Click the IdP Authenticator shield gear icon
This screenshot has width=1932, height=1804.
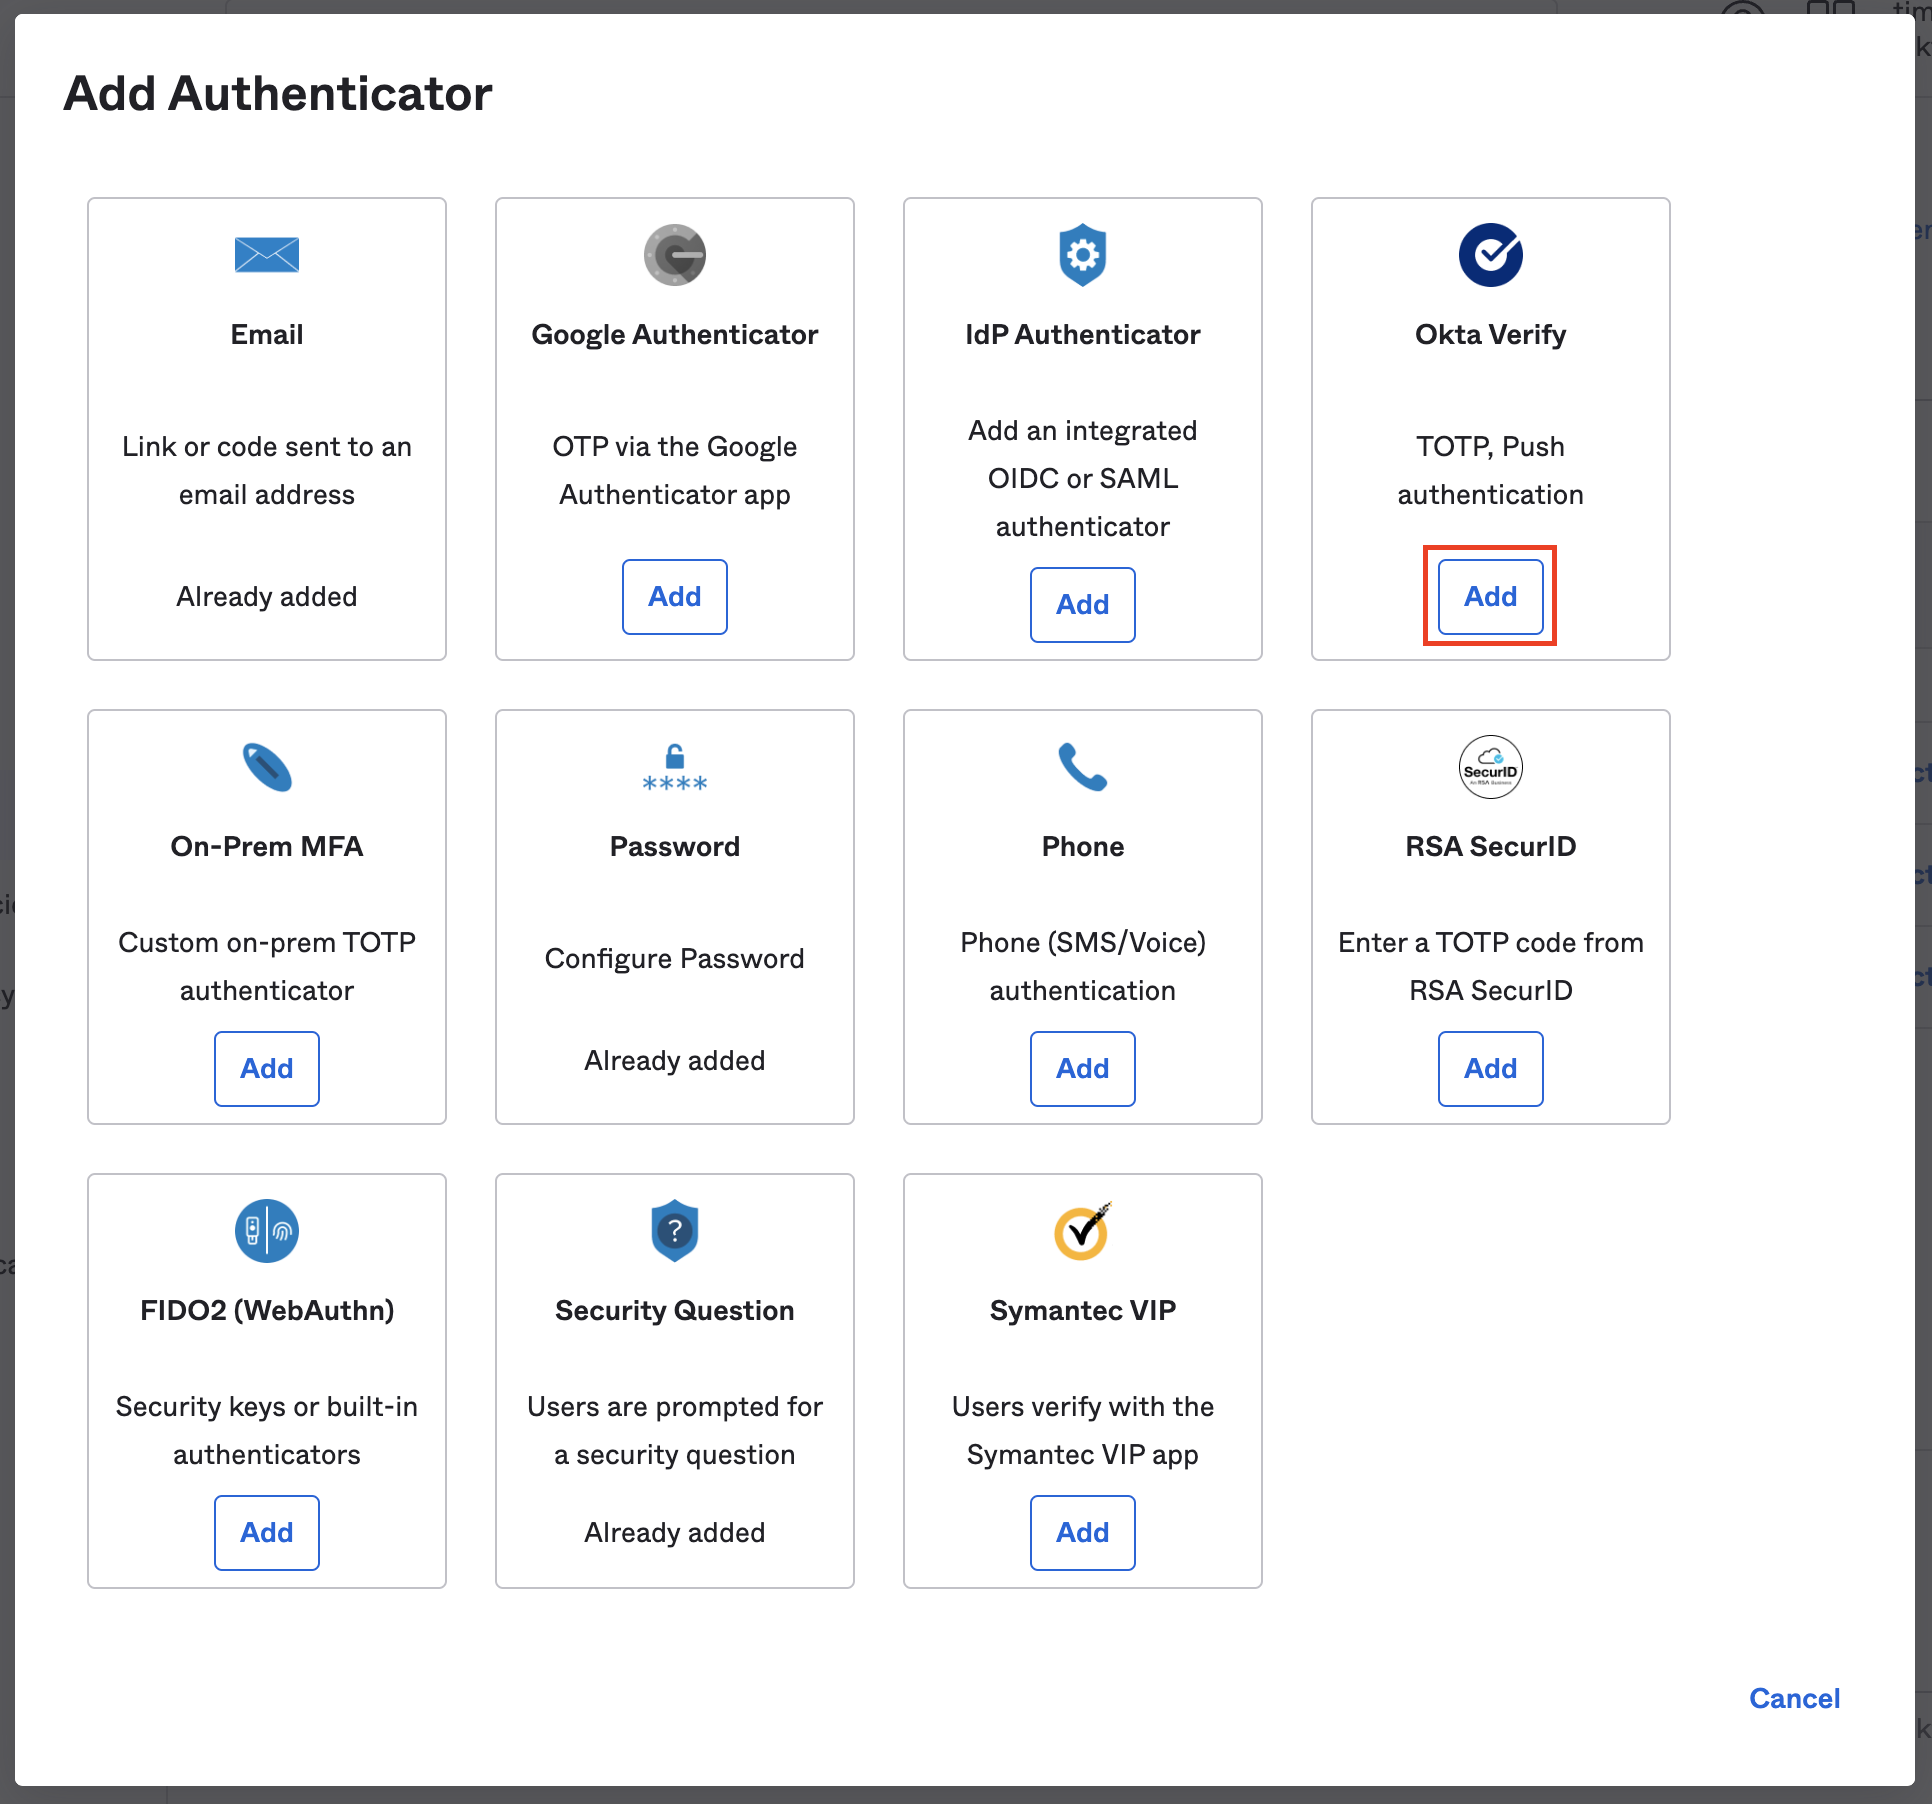(1083, 255)
